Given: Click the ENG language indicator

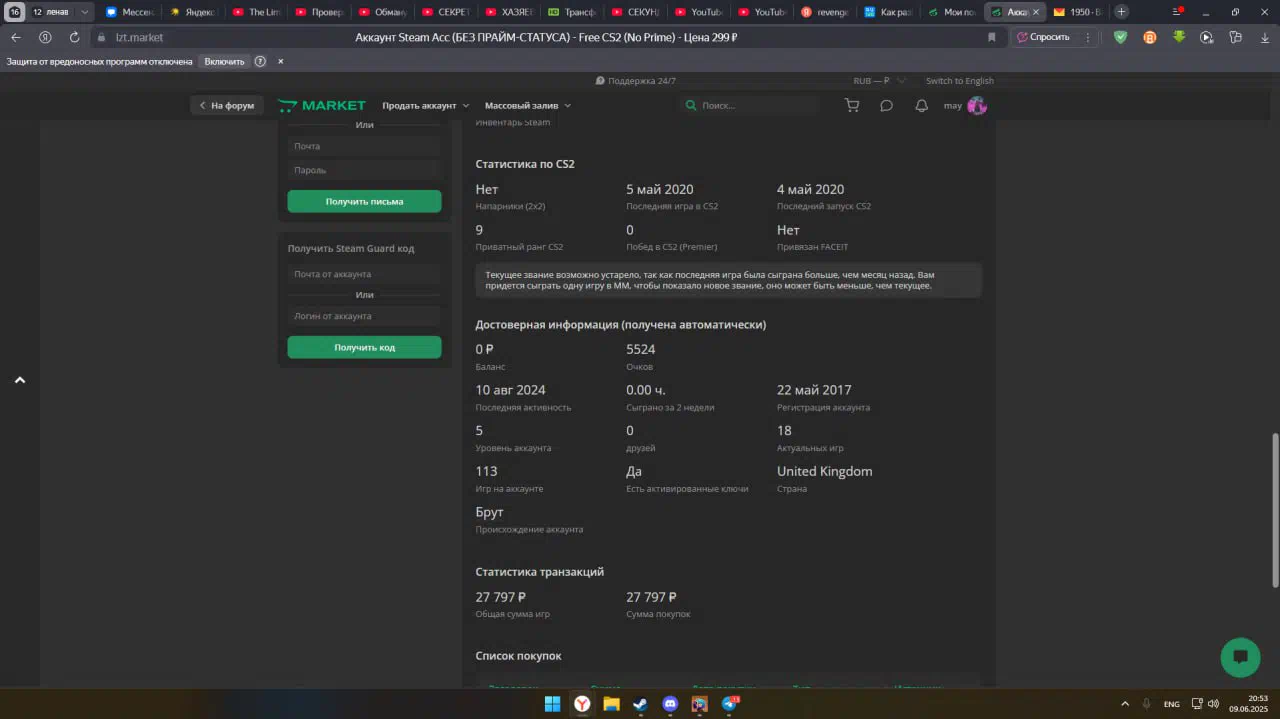Looking at the screenshot, I should point(1171,704).
